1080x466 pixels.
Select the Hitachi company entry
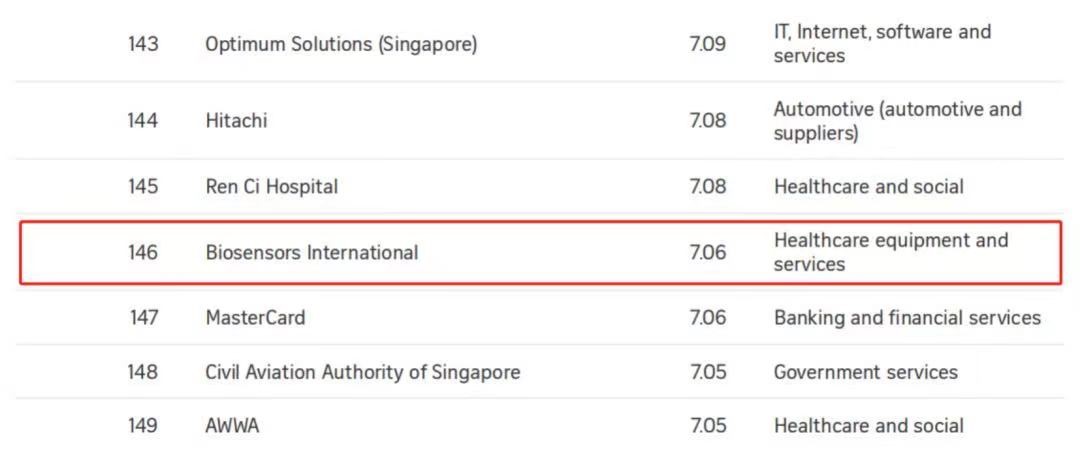click(236, 120)
